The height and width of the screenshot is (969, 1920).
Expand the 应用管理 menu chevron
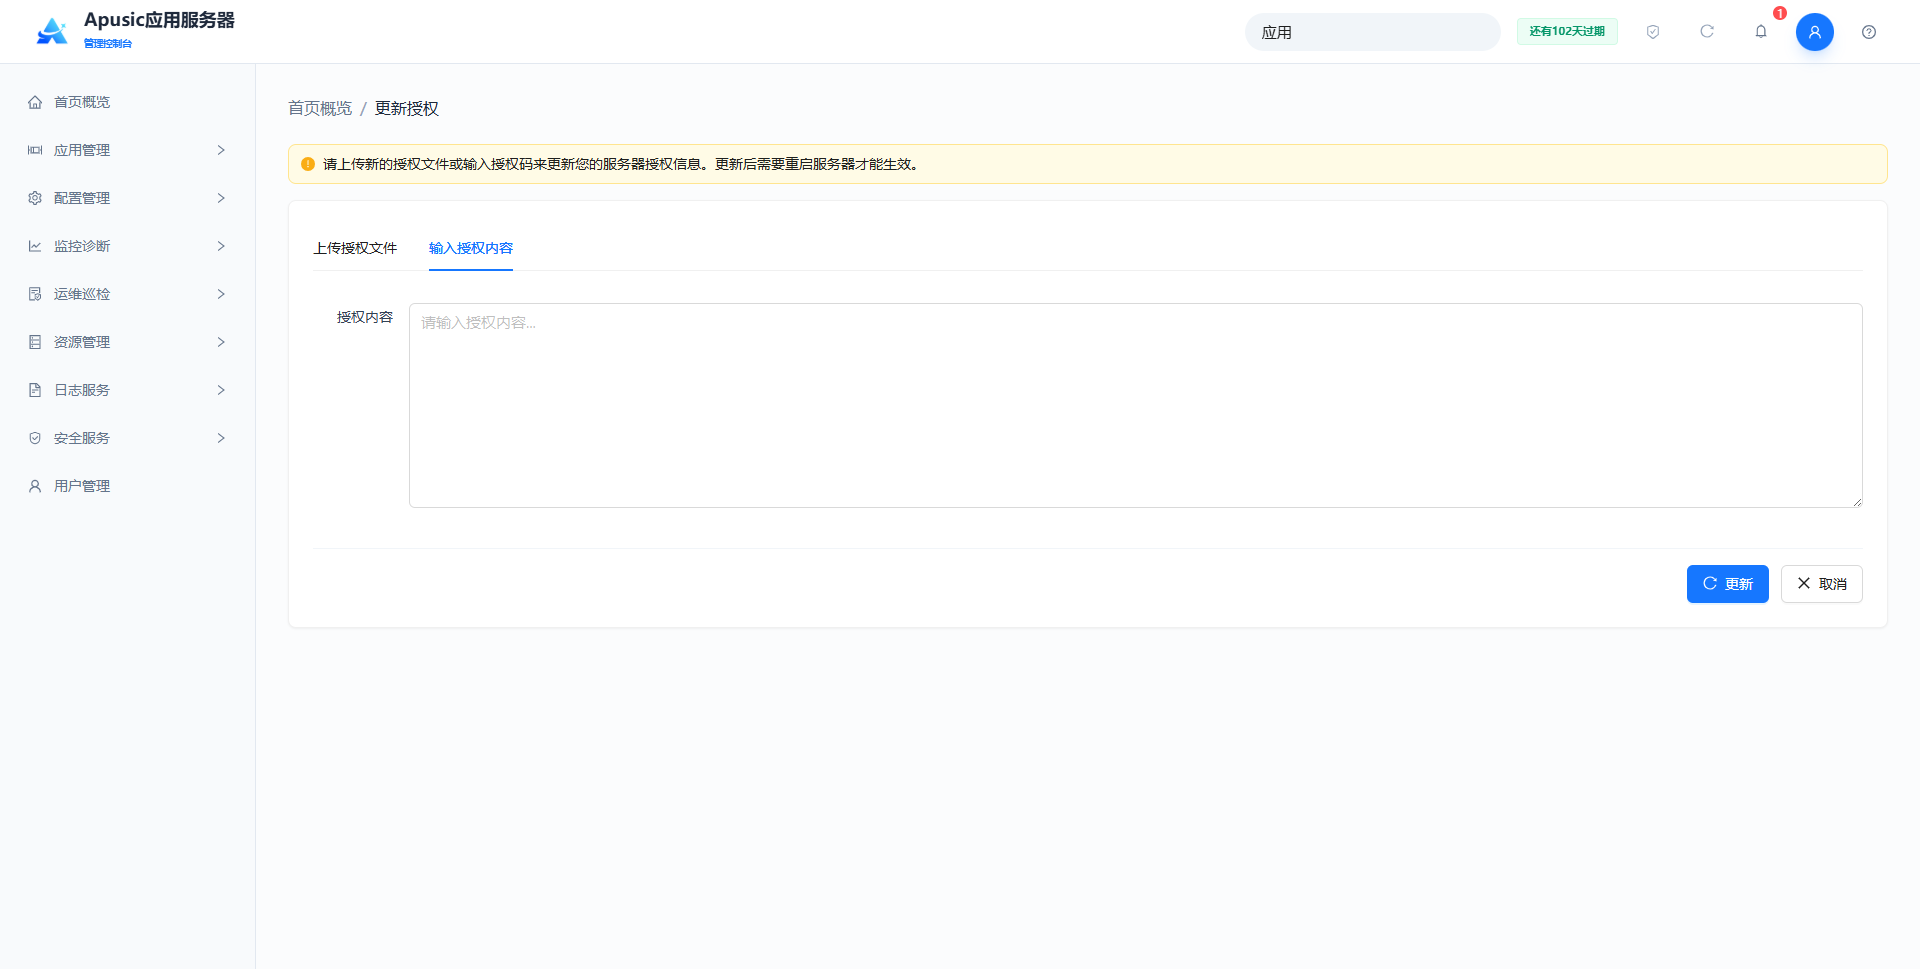[221, 150]
